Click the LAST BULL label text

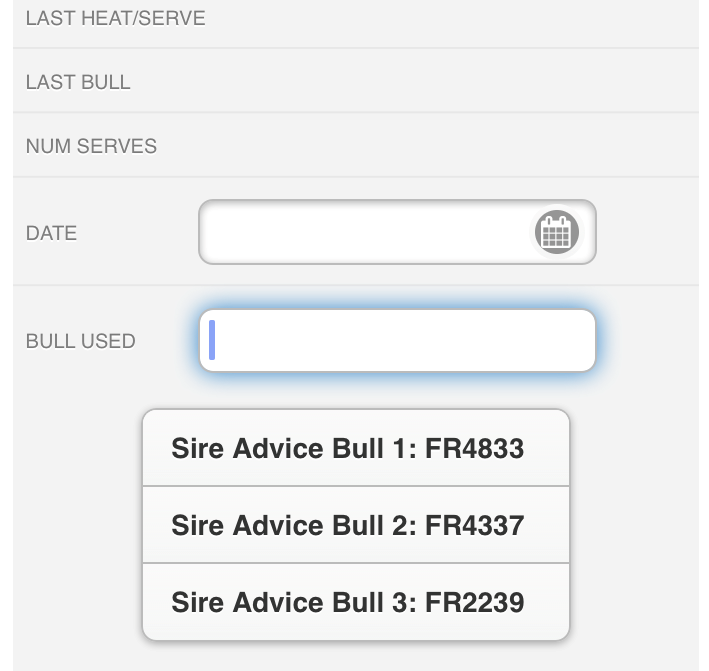[x=78, y=82]
